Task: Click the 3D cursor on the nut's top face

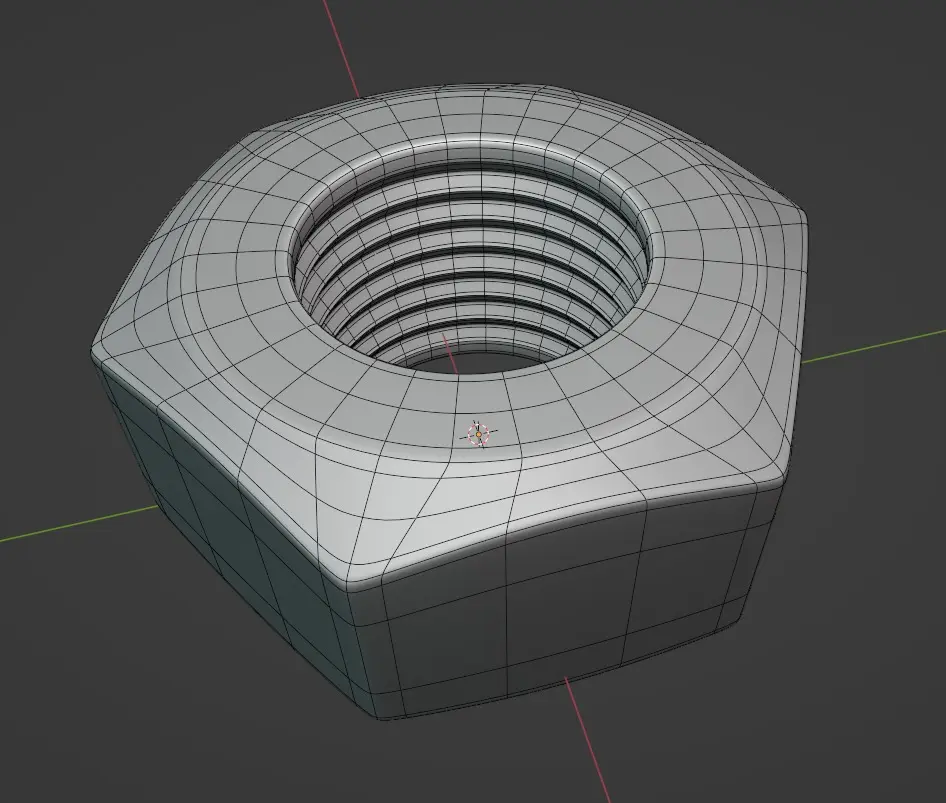Action: 479,434
